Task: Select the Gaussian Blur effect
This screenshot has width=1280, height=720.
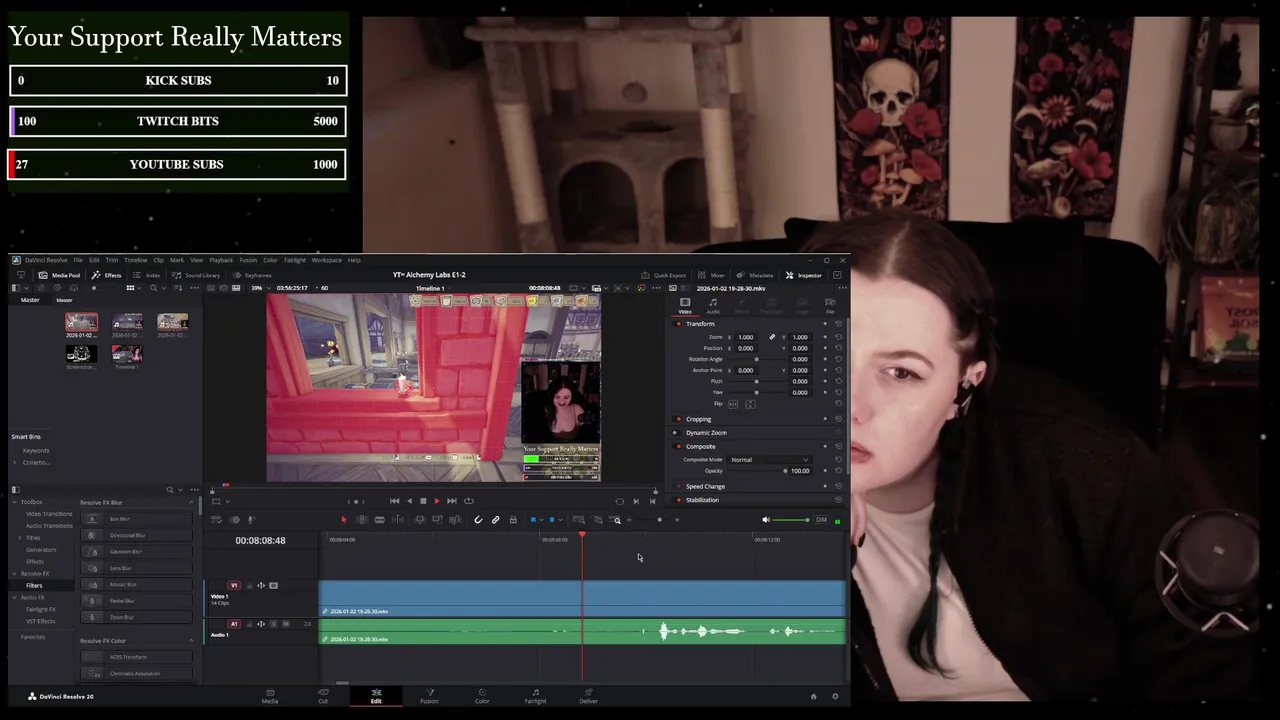Action: pos(137,552)
